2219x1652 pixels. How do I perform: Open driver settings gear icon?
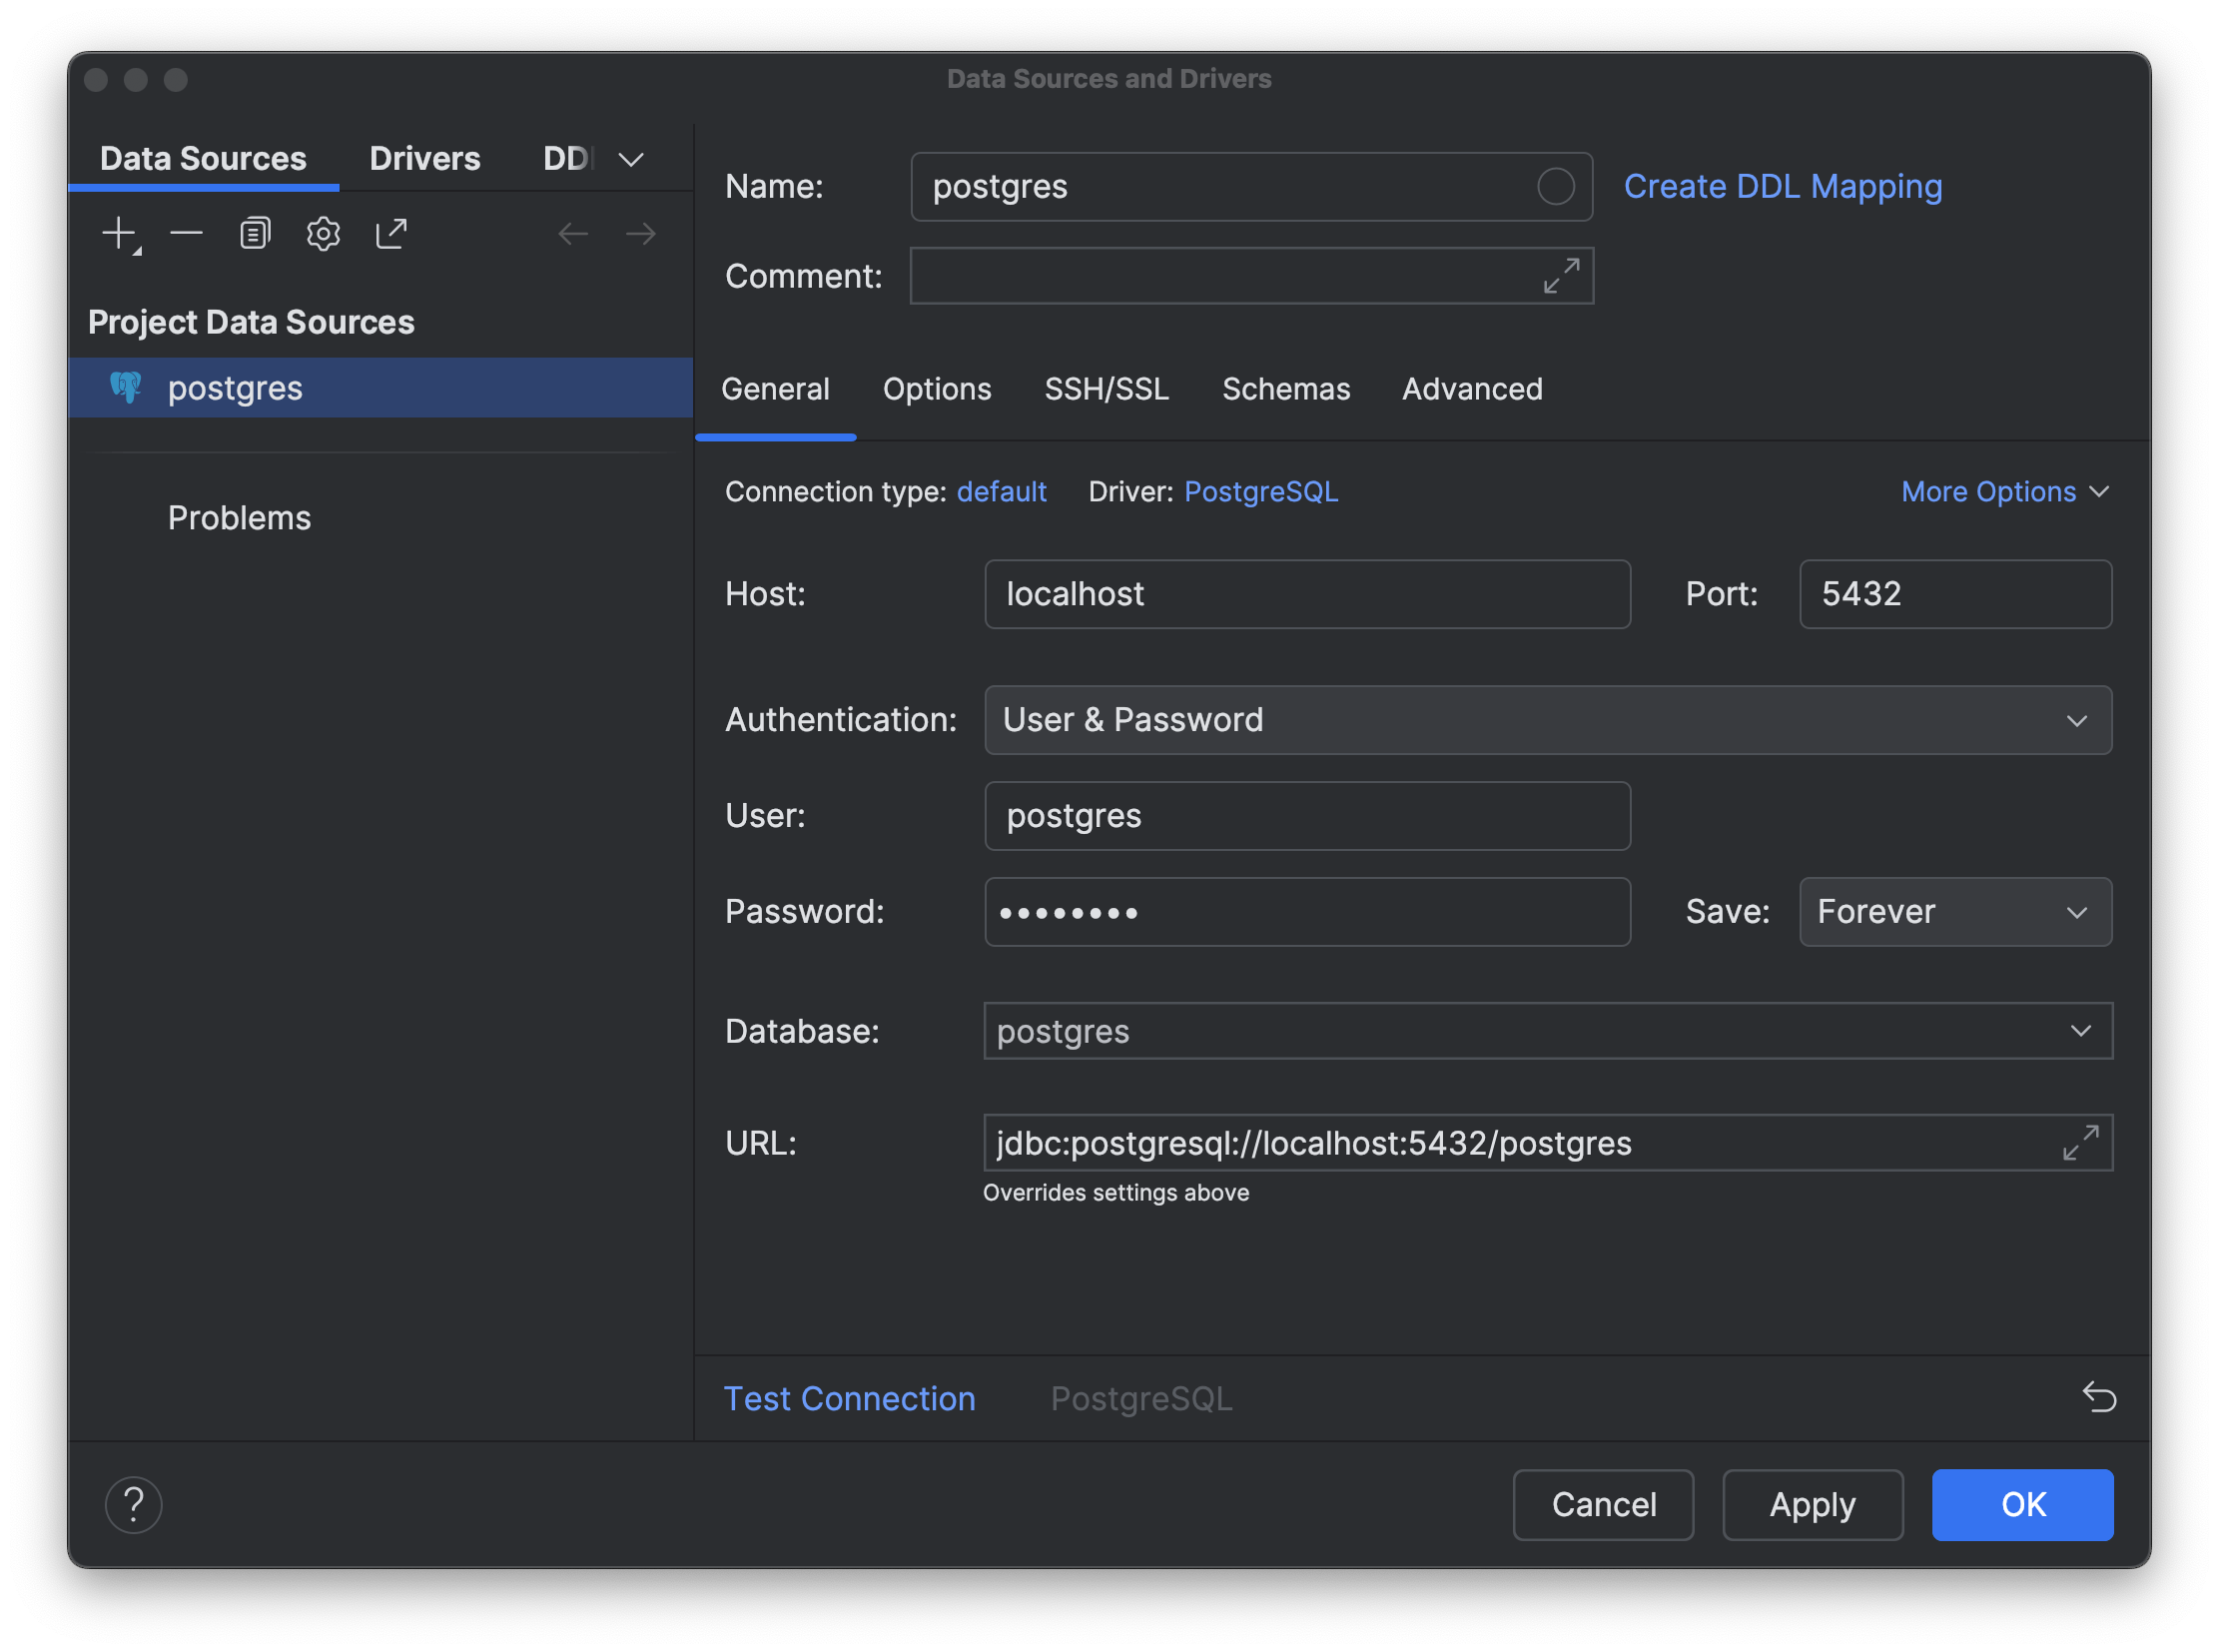tap(323, 234)
